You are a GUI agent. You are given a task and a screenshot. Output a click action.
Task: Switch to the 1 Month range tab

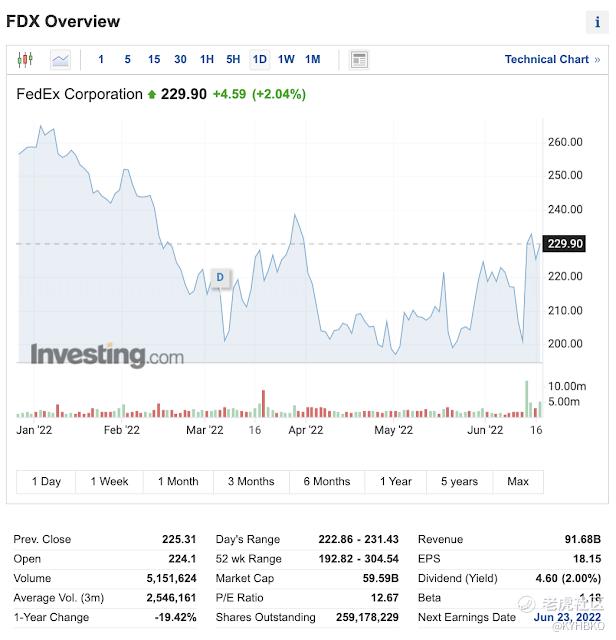tap(178, 482)
